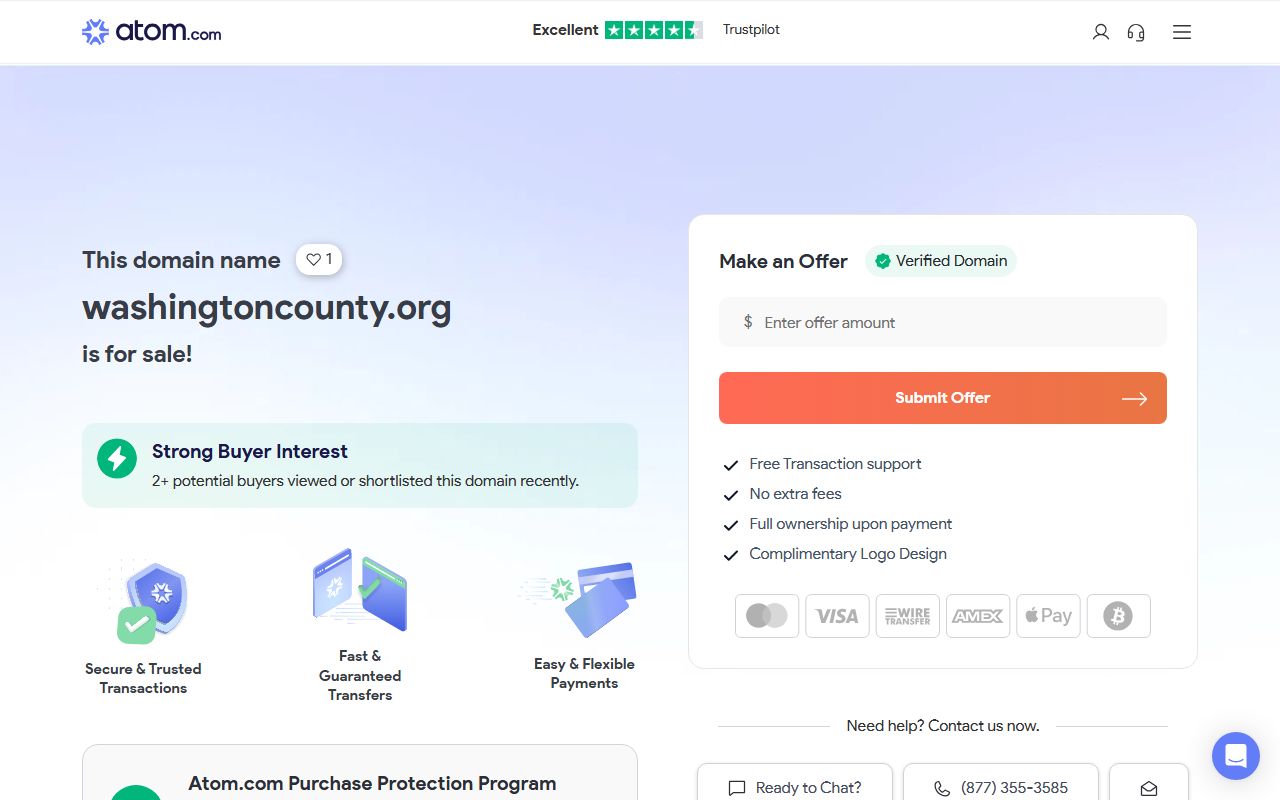Click the Atom.com logo
This screenshot has width=1280, height=800.
[x=152, y=32]
